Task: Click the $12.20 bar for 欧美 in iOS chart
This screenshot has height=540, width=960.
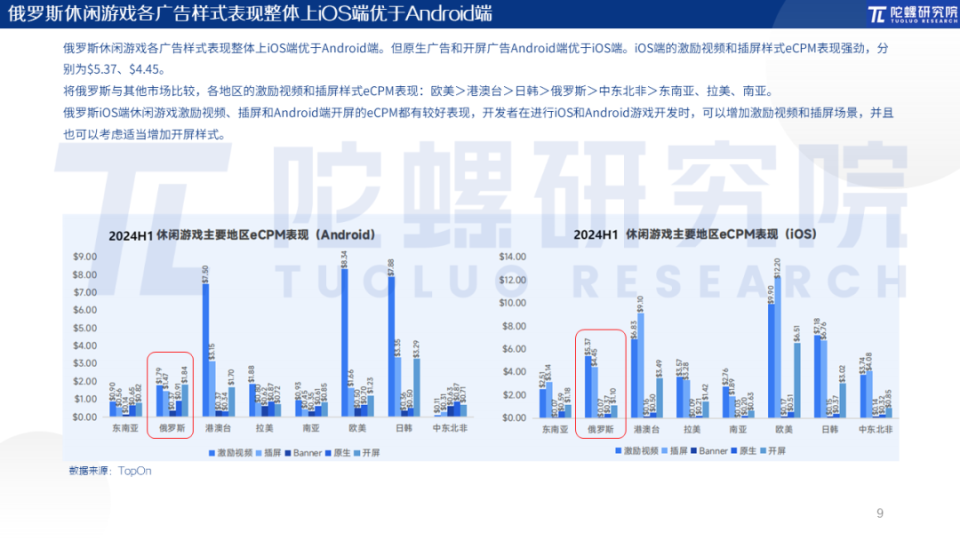Action: coord(778,348)
